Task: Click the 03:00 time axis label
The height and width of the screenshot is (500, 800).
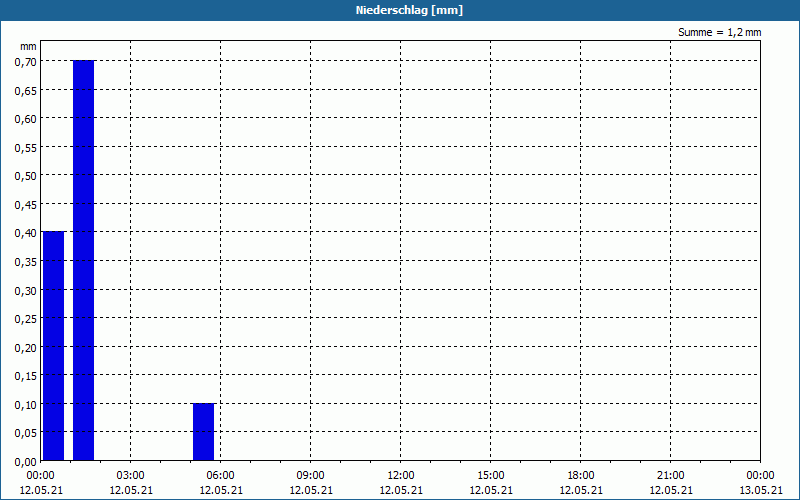Action: click(131, 476)
